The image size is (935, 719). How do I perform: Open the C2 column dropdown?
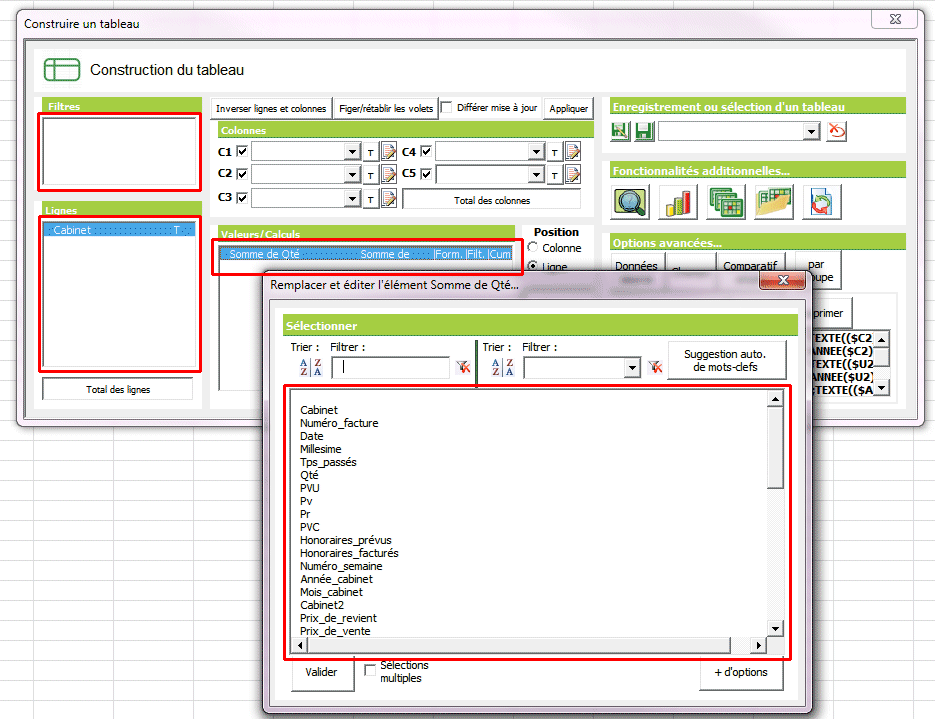click(352, 175)
